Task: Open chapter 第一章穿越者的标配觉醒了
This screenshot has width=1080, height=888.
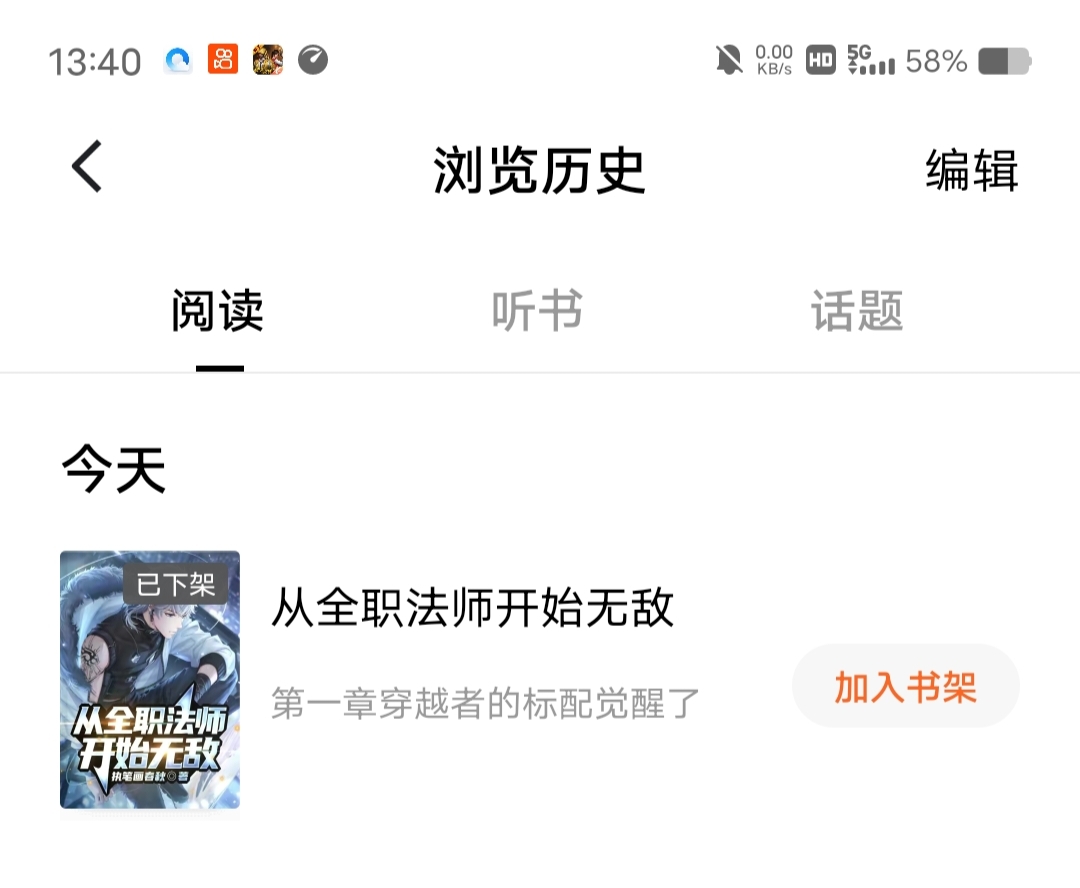Action: 485,703
